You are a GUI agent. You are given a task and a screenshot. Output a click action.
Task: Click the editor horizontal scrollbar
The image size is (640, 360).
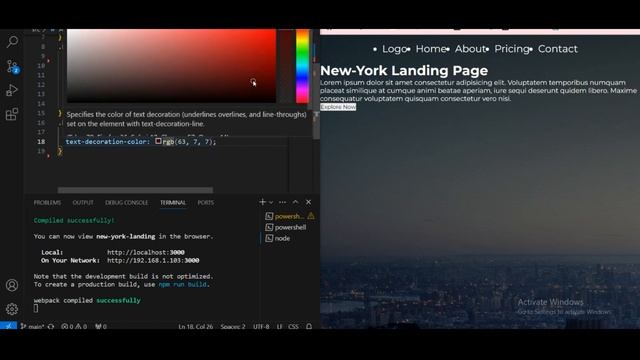[135, 190]
